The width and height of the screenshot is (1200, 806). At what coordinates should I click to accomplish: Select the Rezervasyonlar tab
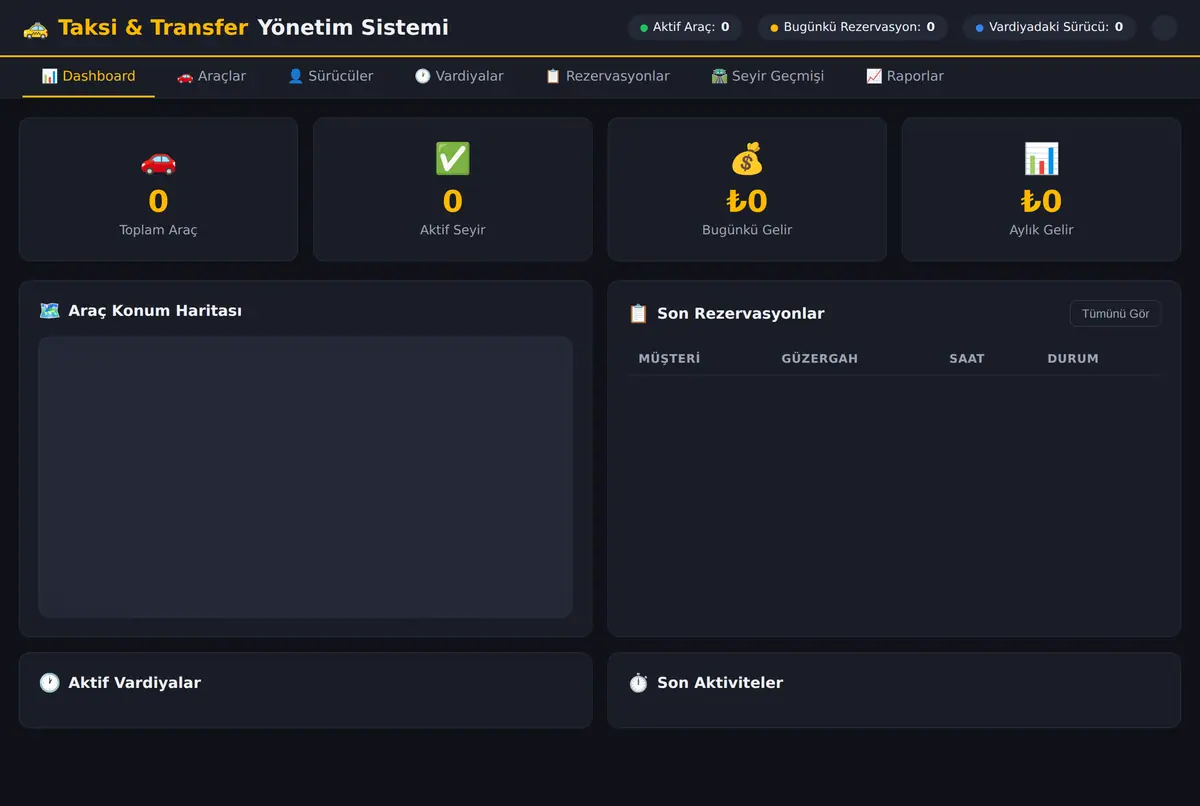click(607, 76)
